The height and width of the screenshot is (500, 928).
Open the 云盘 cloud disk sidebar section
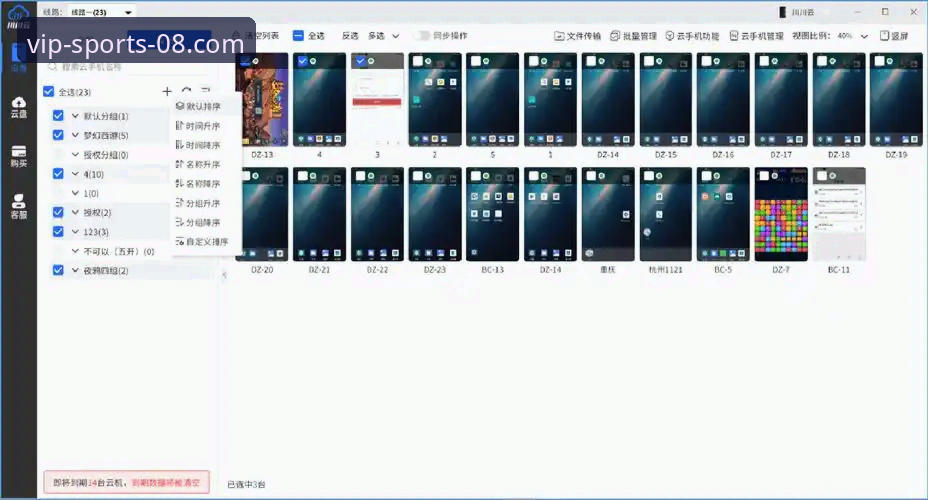tap(18, 107)
